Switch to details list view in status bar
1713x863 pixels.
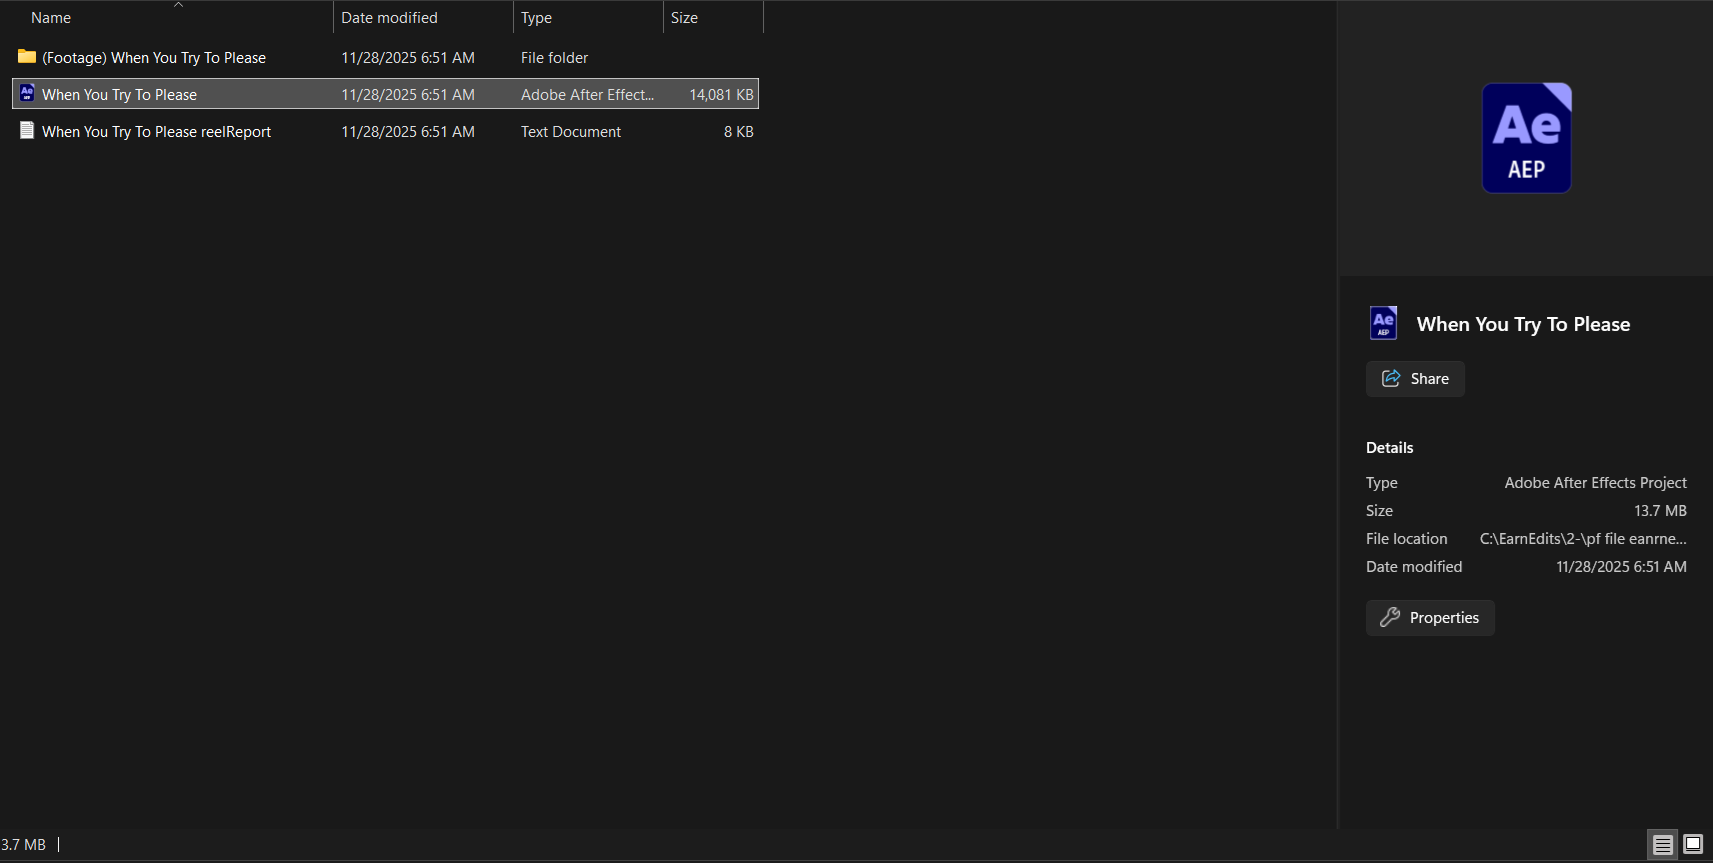click(1662, 845)
